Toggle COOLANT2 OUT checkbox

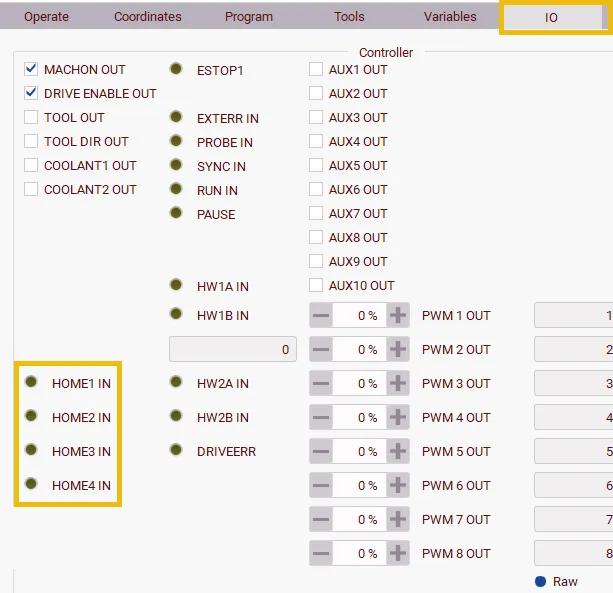point(31,189)
